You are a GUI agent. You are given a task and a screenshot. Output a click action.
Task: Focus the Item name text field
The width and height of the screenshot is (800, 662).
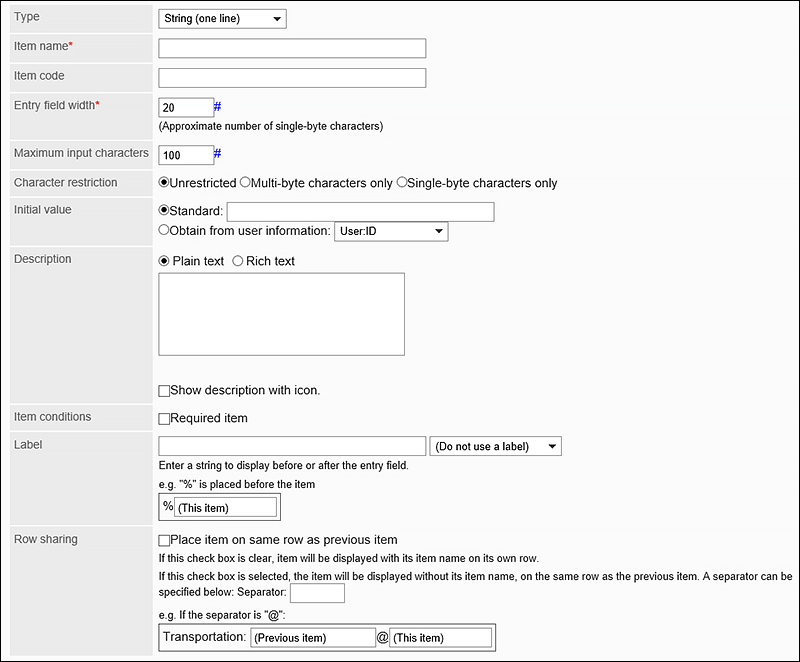(x=292, y=48)
